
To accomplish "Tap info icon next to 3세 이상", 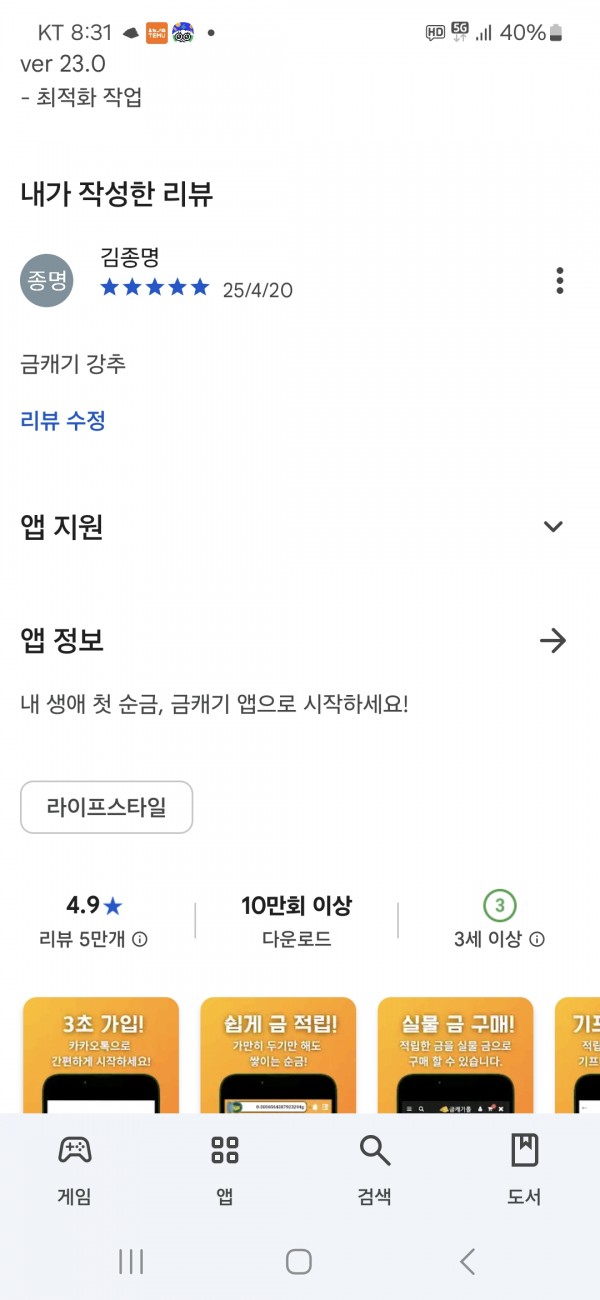I will click(x=537, y=939).
